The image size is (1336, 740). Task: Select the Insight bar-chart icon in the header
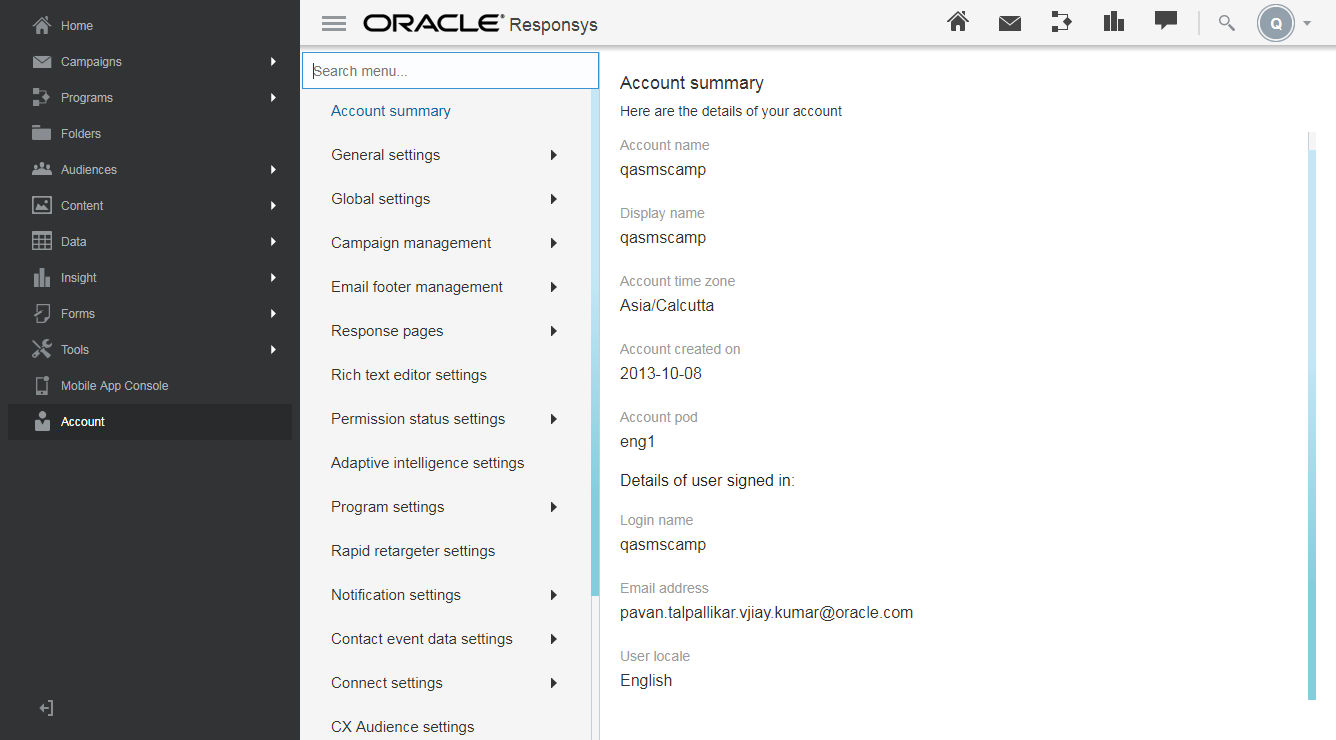point(1113,21)
